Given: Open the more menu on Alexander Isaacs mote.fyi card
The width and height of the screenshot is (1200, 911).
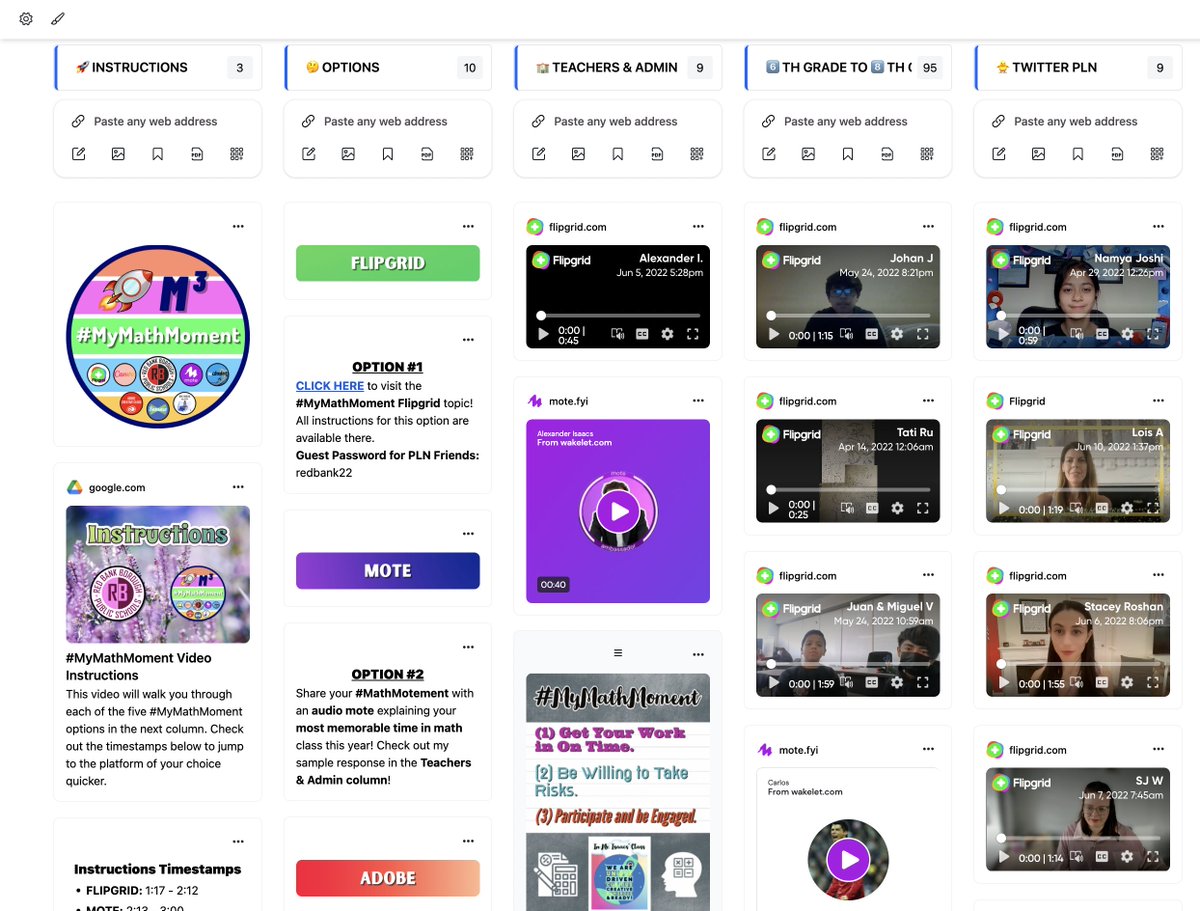Looking at the screenshot, I should (698, 400).
